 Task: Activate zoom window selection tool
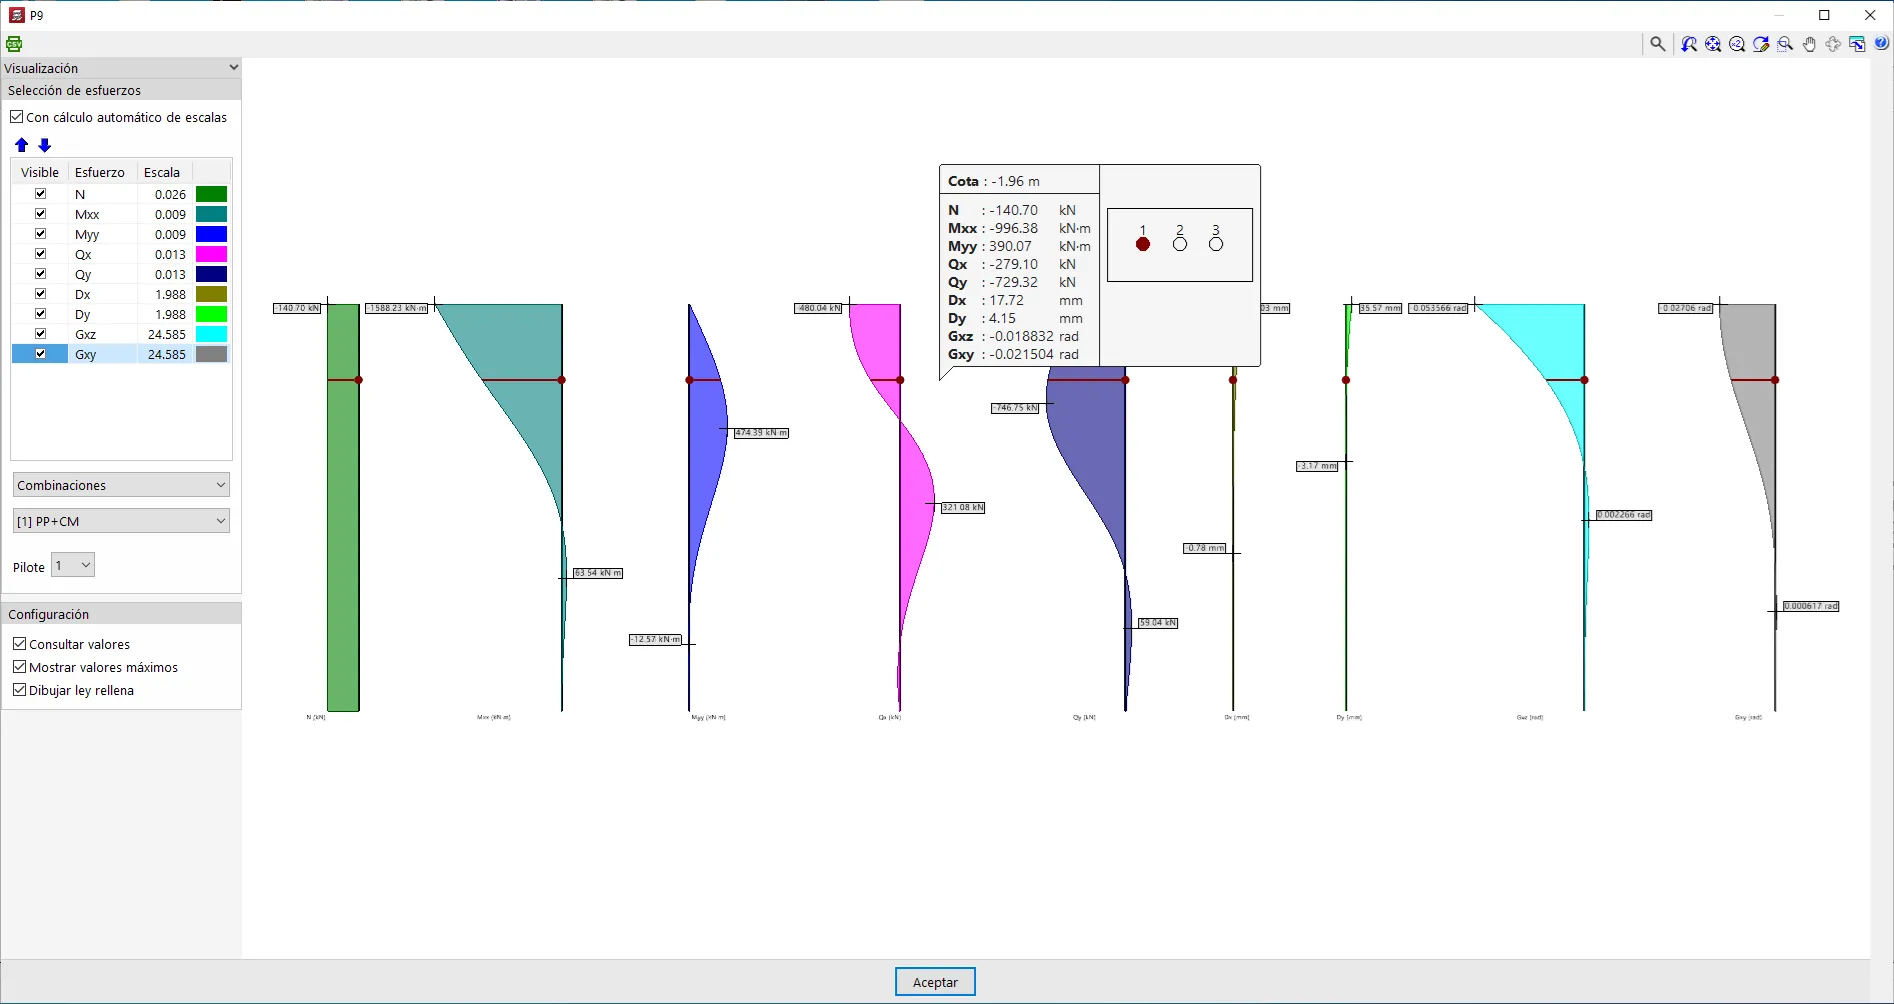(1785, 44)
